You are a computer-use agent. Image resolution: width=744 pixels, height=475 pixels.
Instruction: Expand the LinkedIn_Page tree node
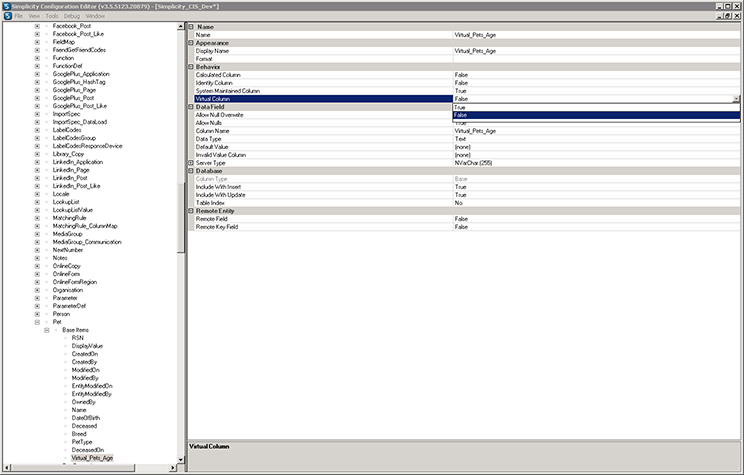pyautogui.click(x=37, y=170)
